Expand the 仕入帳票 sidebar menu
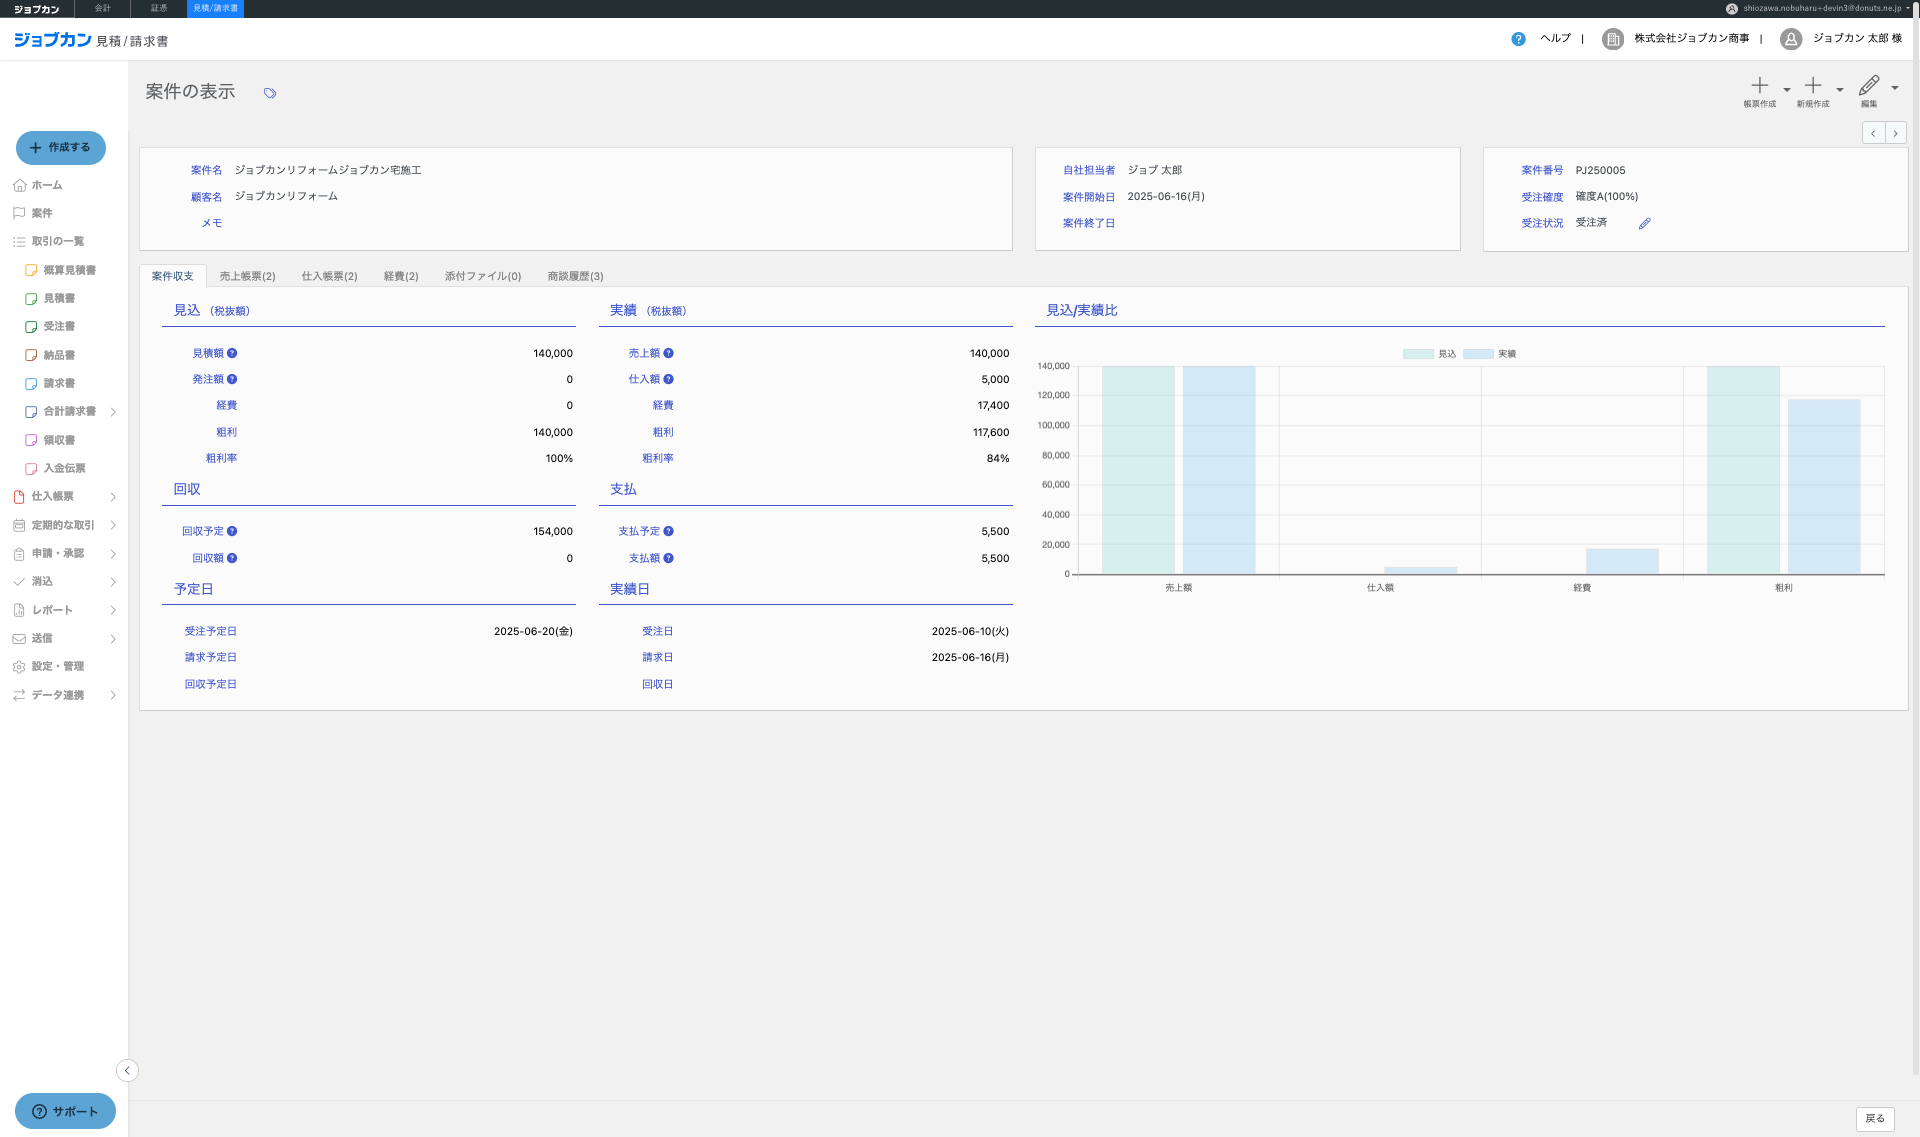 113,497
